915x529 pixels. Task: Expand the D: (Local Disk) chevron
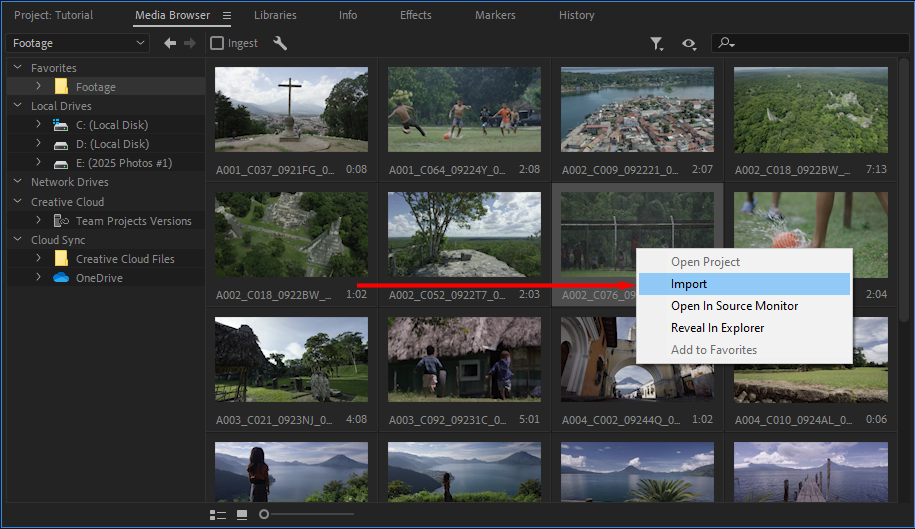pos(38,143)
